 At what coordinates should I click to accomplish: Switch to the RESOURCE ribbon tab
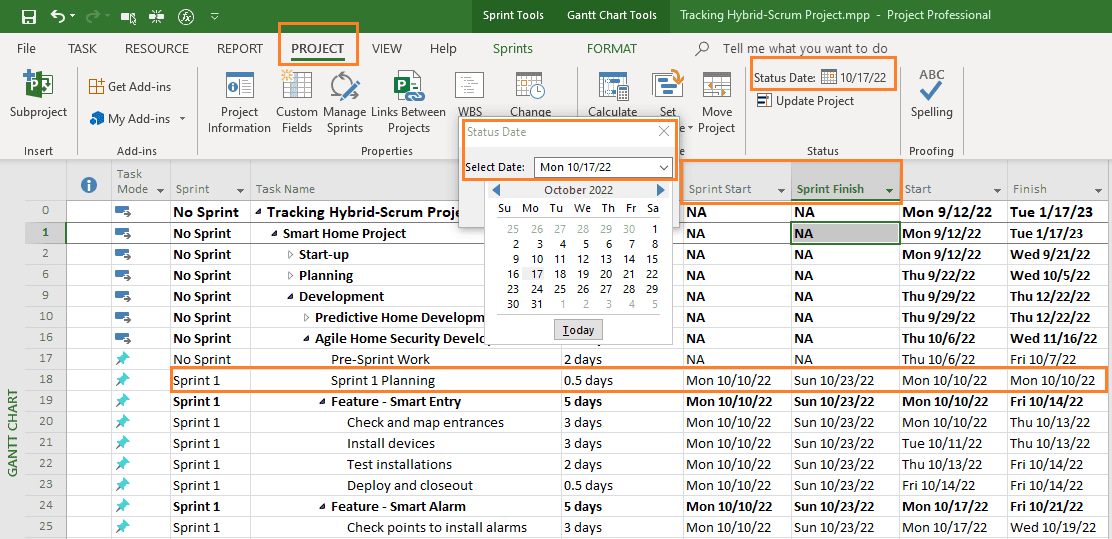pos(157,49)
